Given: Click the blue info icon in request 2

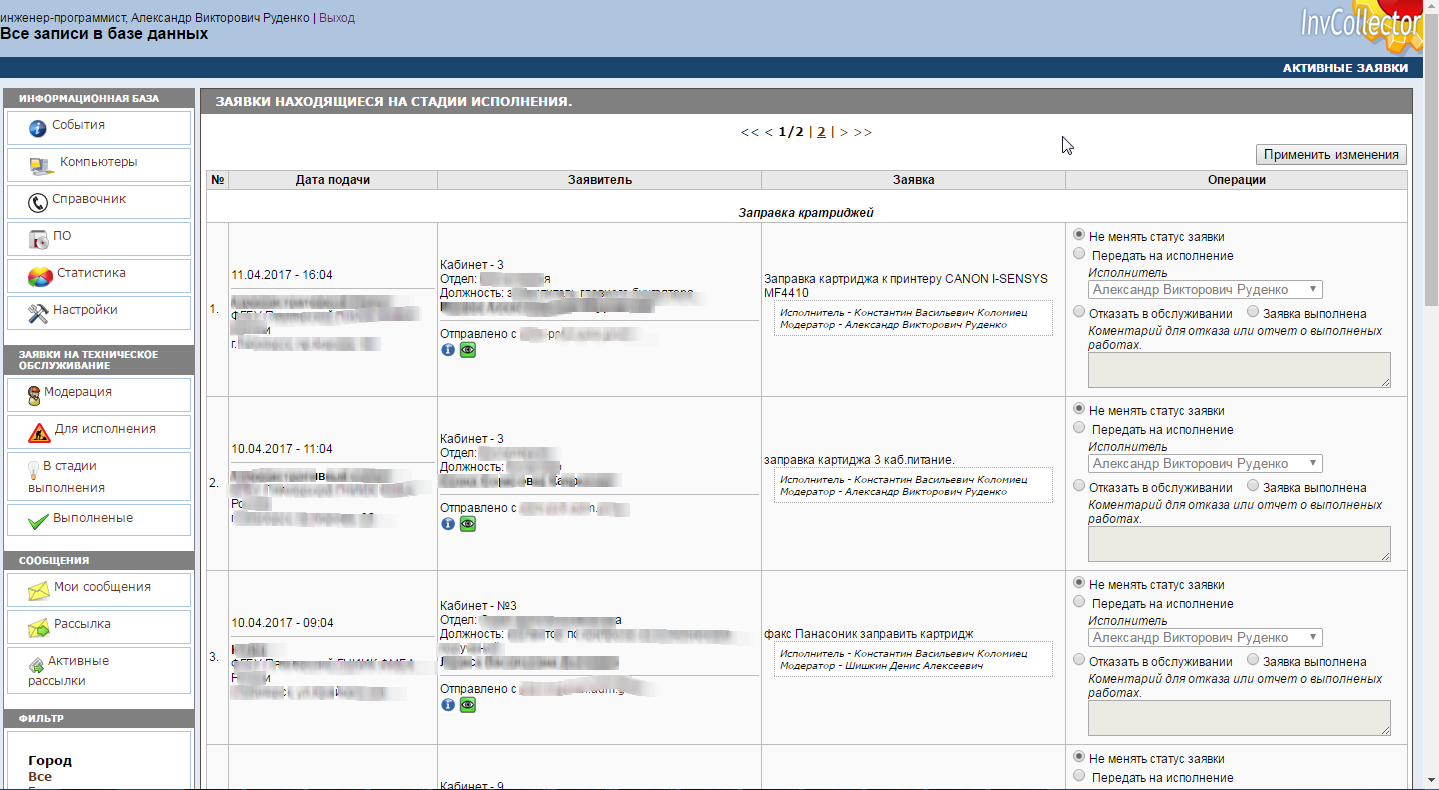Looking at the screenshot, I should [x=448, y=524].
